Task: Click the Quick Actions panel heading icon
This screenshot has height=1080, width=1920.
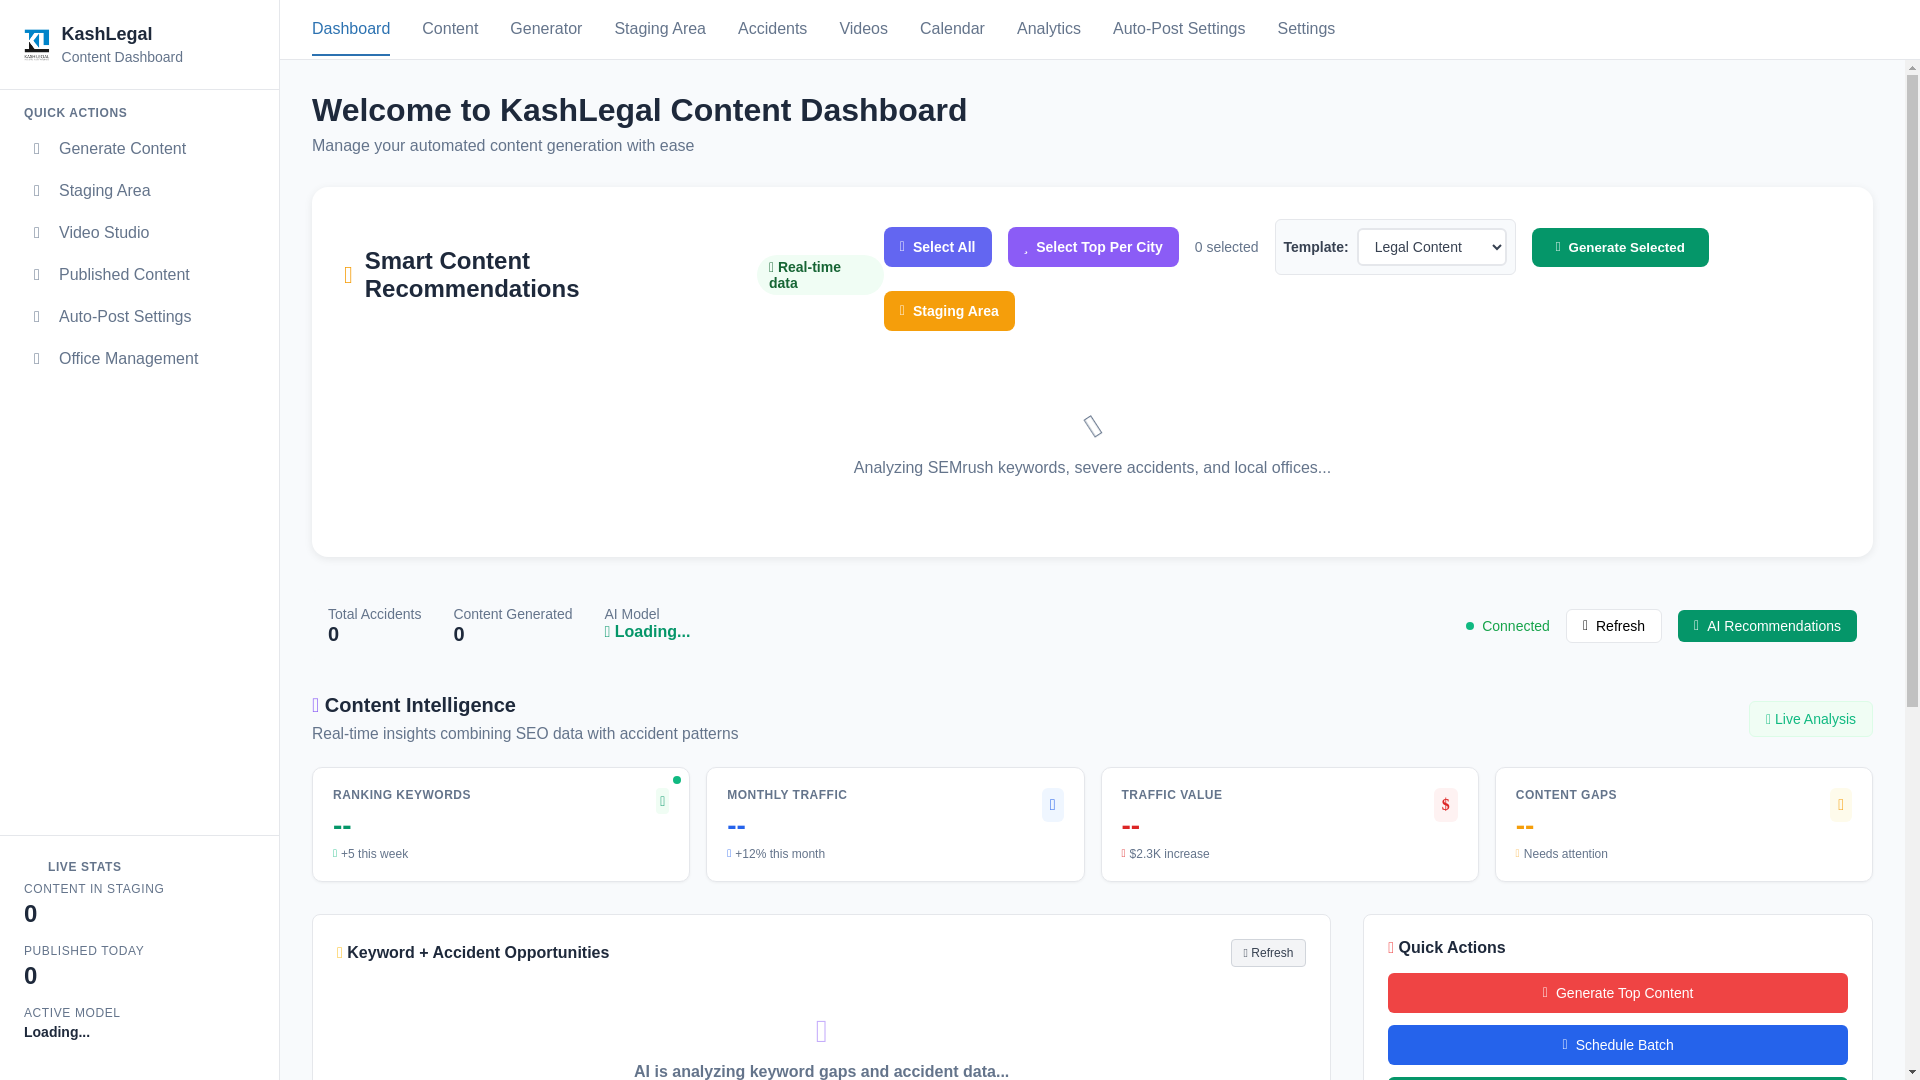Action: (1391, 948)
